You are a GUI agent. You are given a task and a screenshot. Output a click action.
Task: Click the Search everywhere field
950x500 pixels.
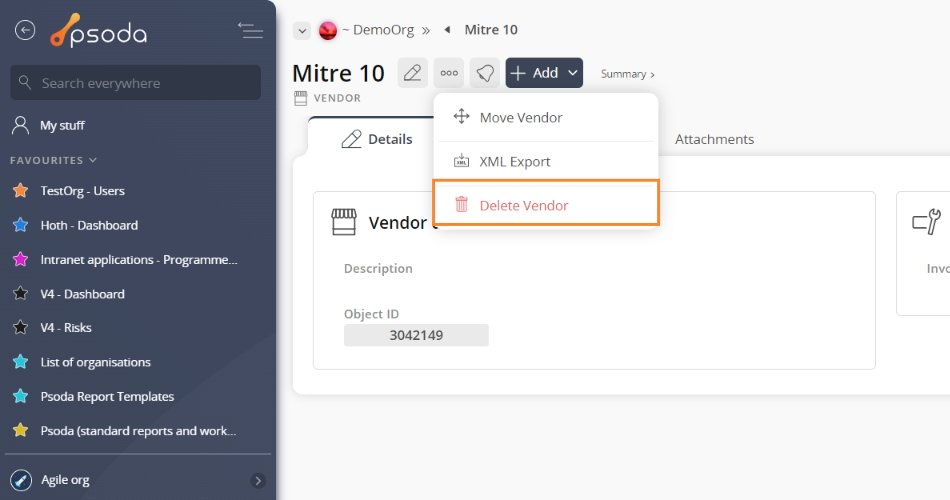coord(135,83)
